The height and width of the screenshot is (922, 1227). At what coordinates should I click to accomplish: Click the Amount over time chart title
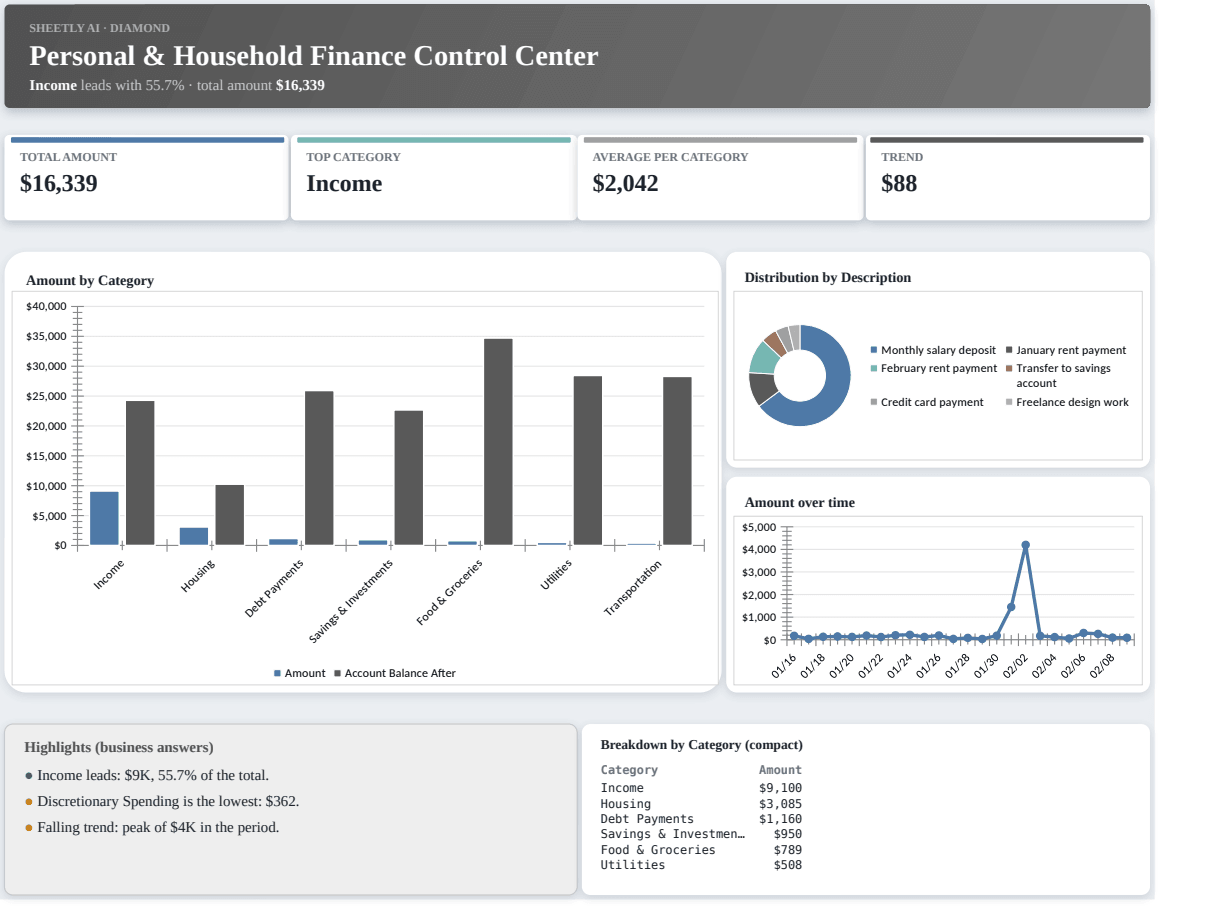click(799, 502)
